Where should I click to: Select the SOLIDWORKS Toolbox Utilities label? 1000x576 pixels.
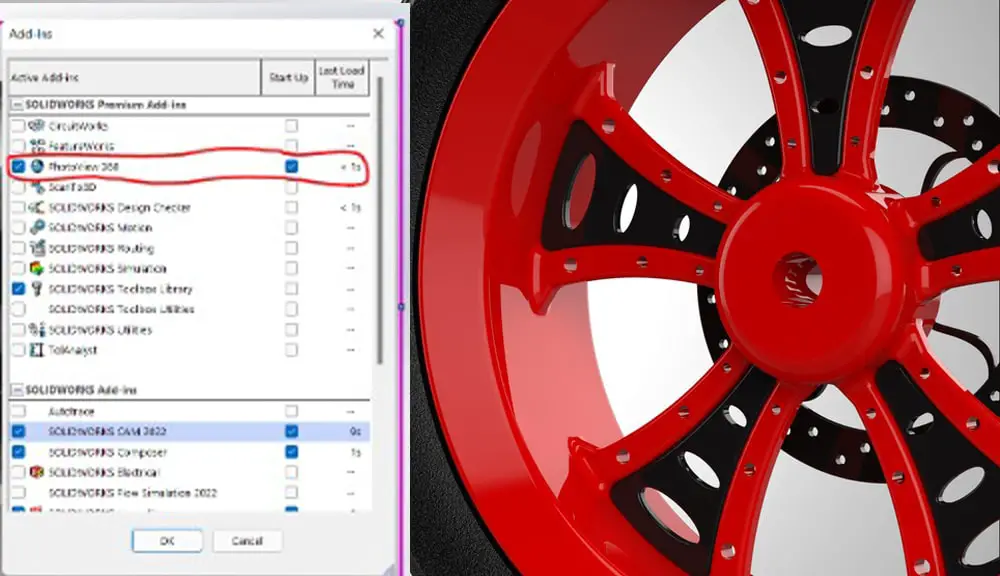(121, 309)
